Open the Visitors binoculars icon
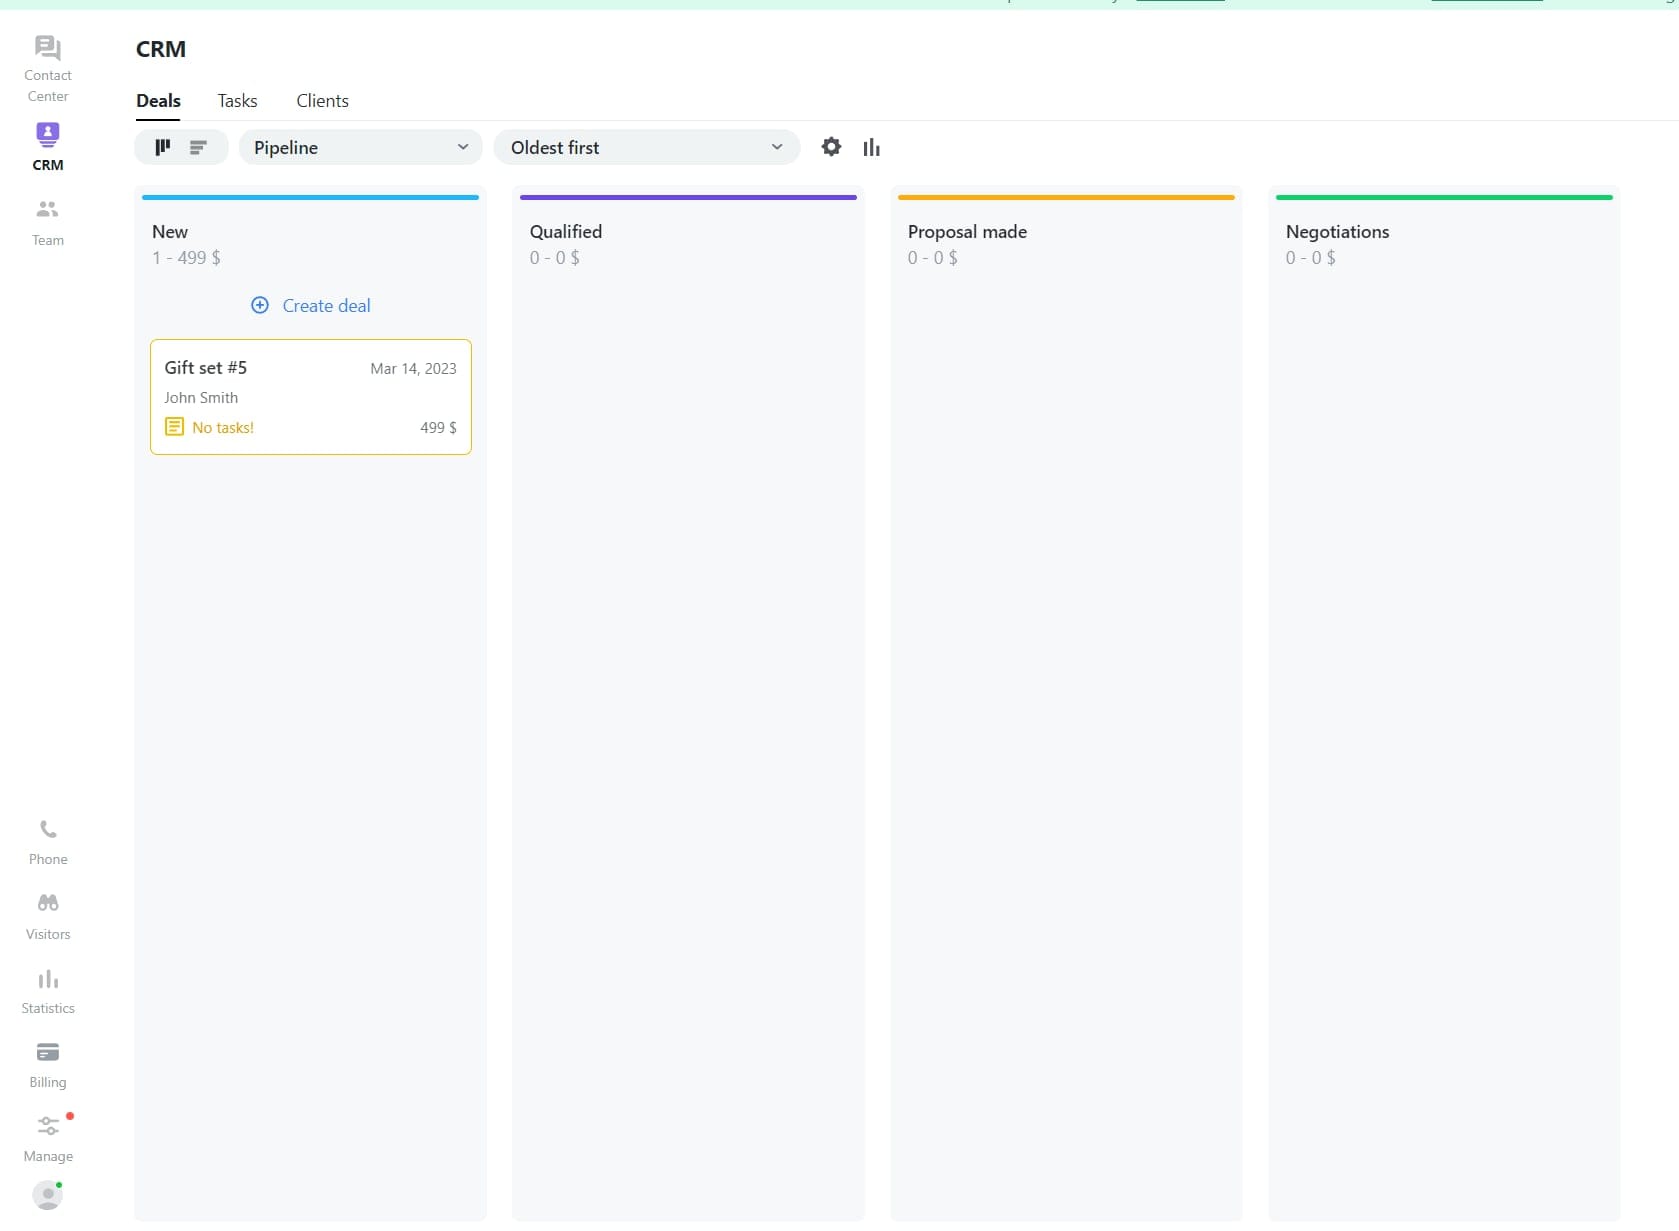The image size is (1679, 1231). coord(48,904)
